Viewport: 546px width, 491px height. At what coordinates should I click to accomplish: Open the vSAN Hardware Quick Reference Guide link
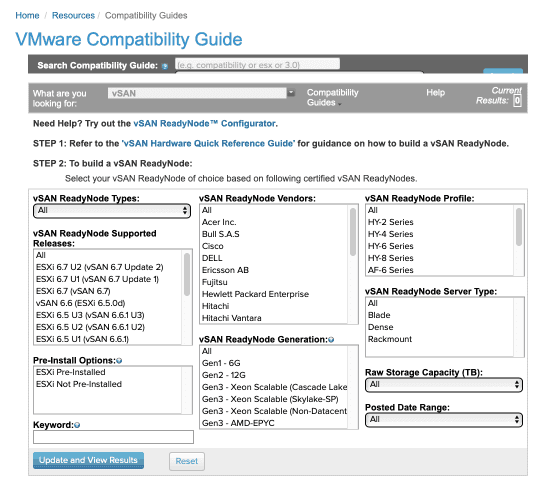click(208, 143)
